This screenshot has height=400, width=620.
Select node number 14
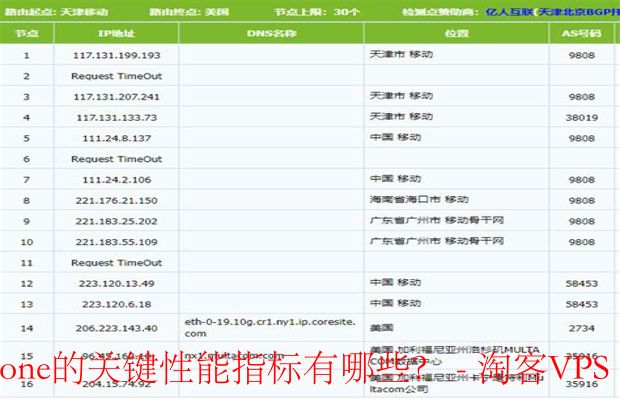(26, 328)
